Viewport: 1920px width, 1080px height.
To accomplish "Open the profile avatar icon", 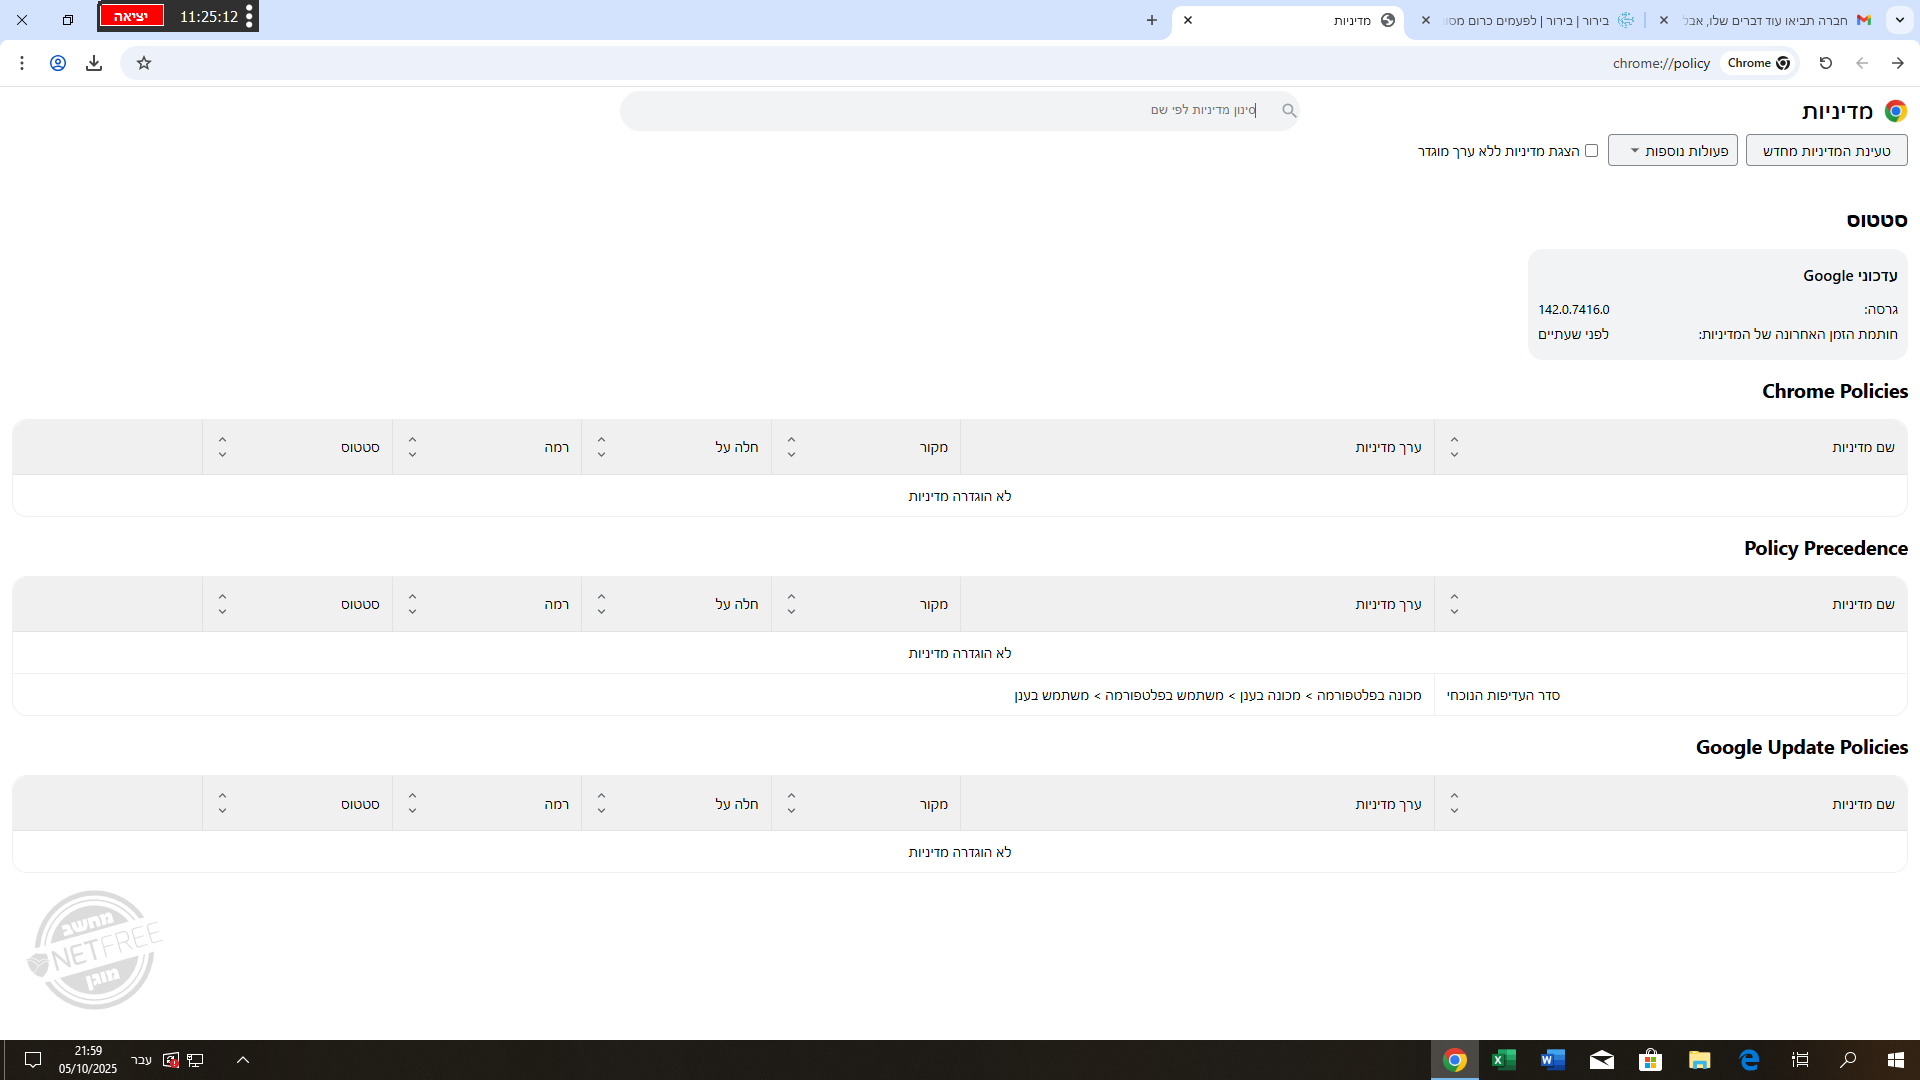I will (58, 63).
